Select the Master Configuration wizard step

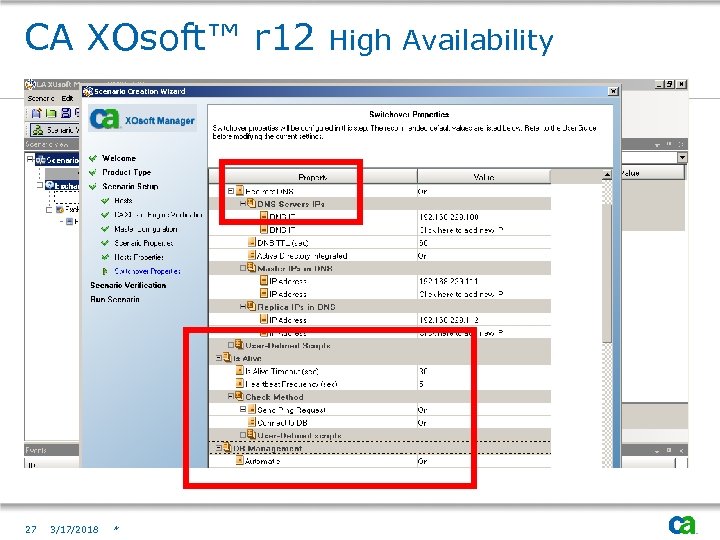[x=146, y=229]
